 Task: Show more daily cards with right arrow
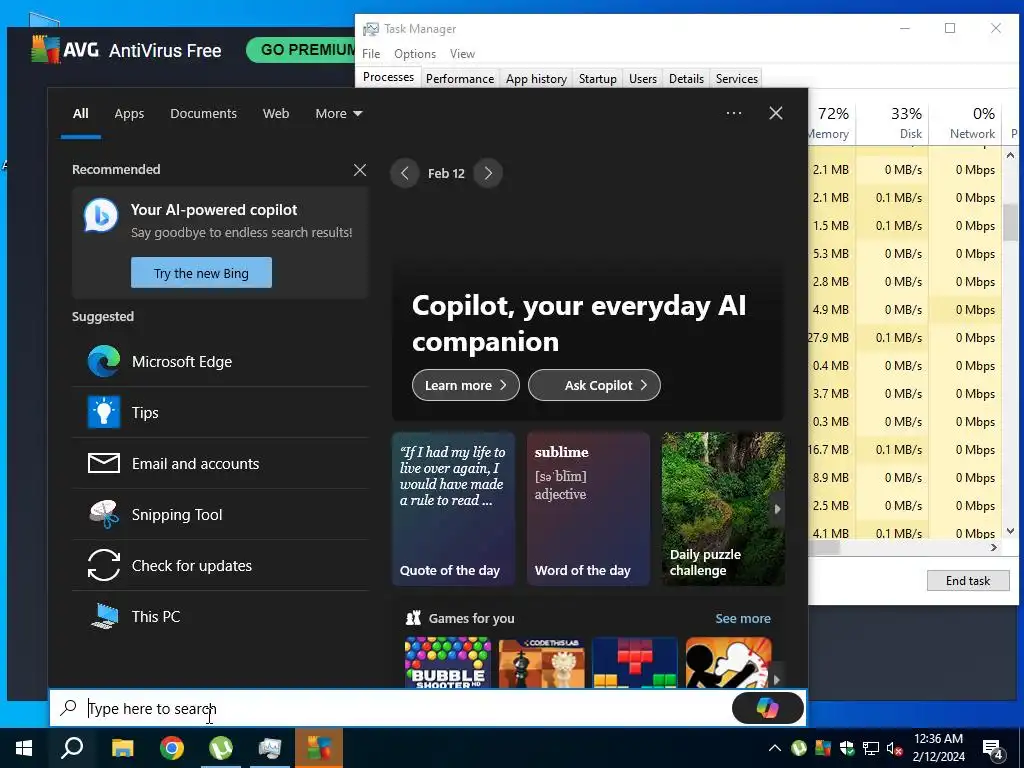pyautogui.click(x=777, y=509)
